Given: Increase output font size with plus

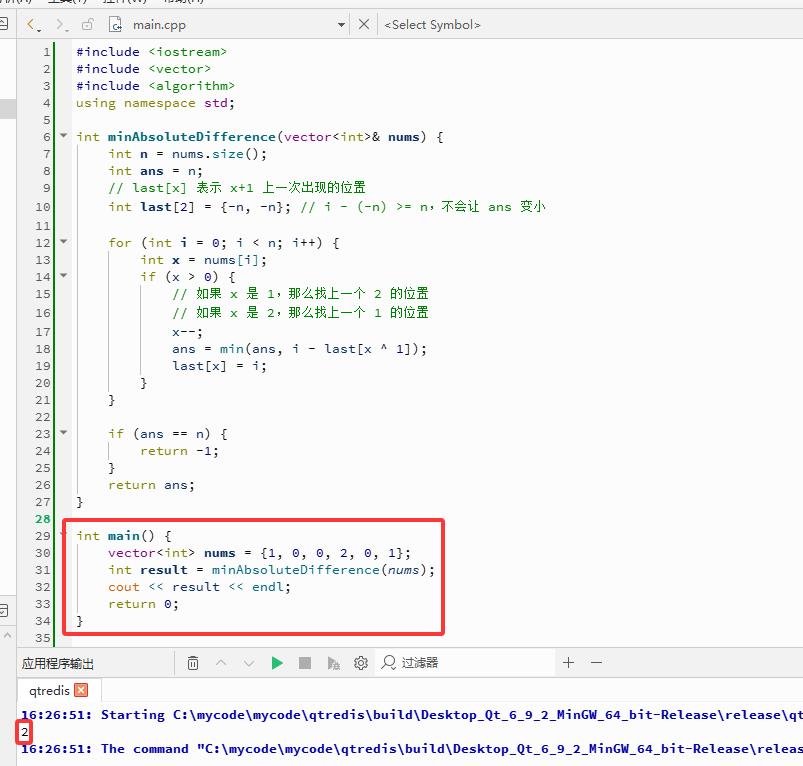Looking at the screenshot, I should point(568,663).
